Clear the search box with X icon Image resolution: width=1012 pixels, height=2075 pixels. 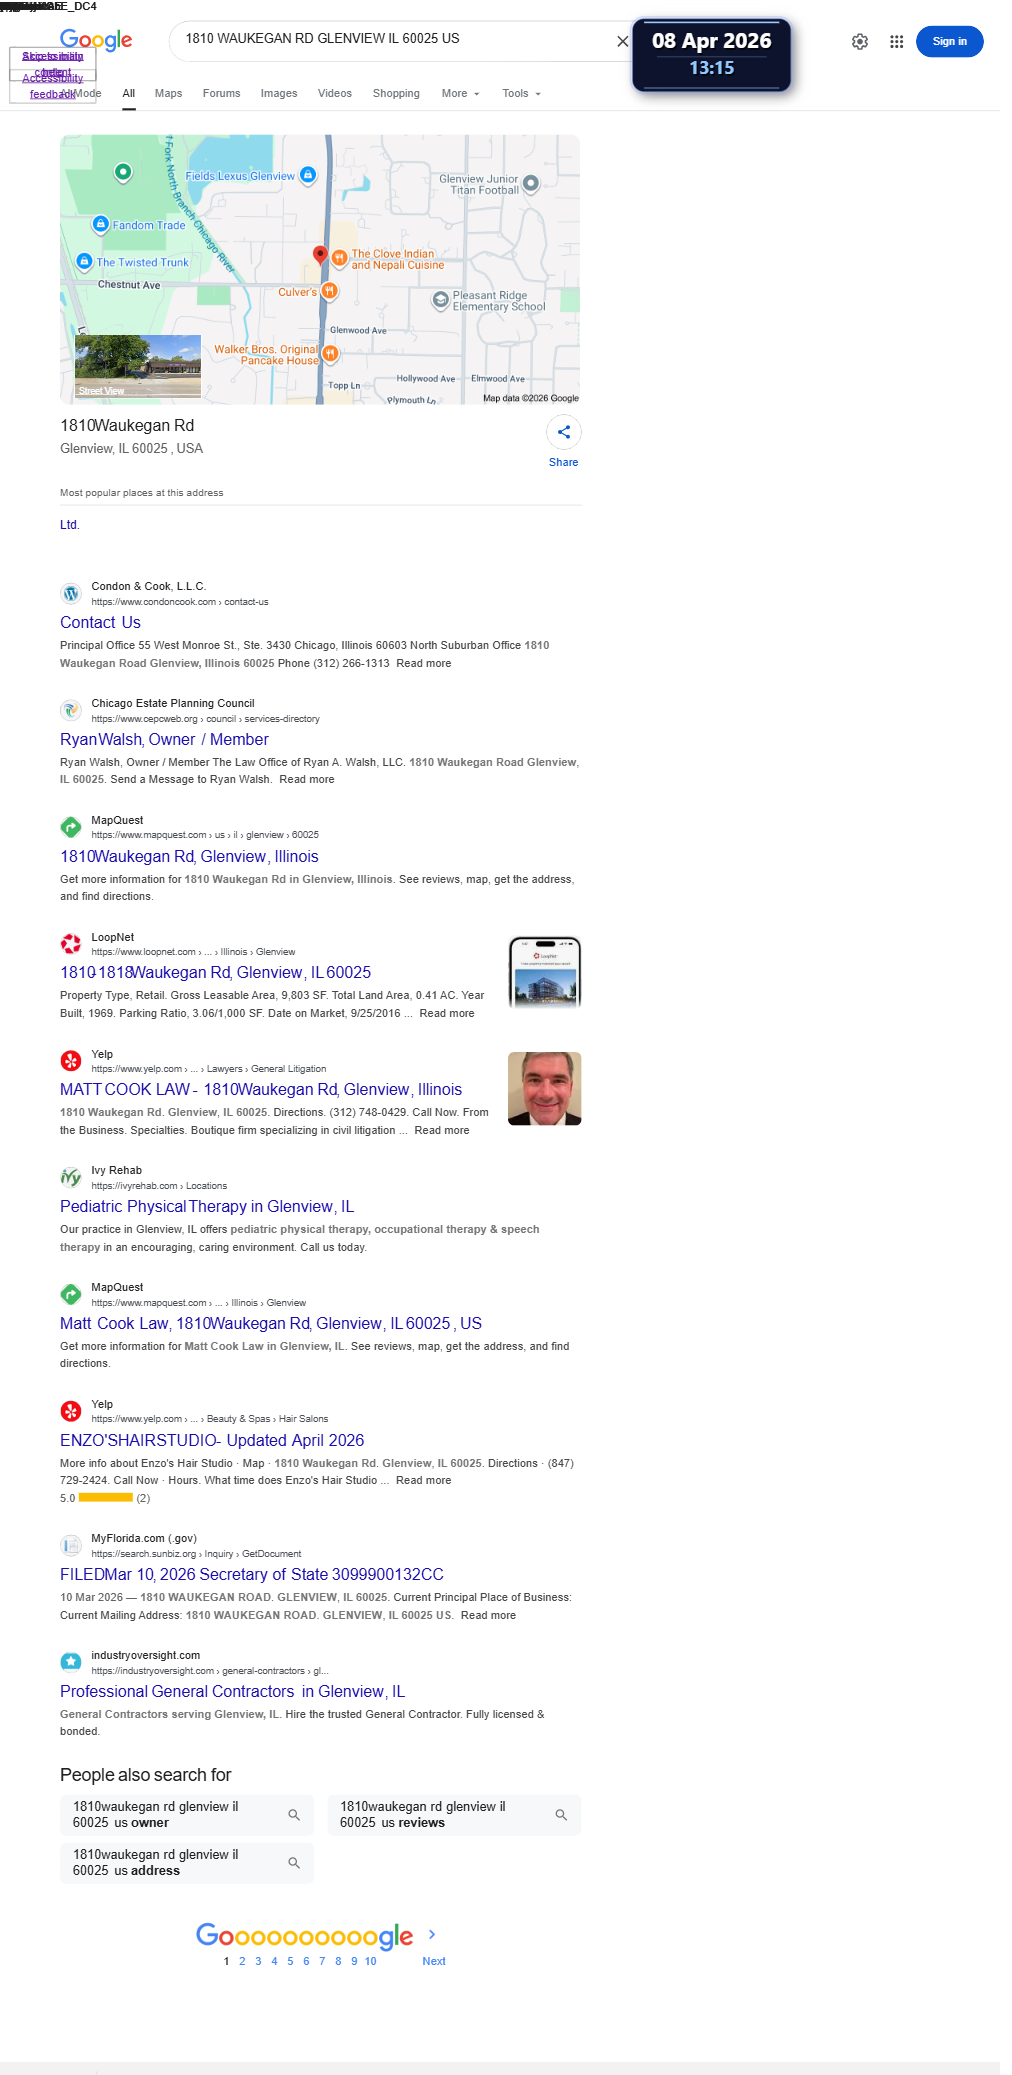(622, 41)
